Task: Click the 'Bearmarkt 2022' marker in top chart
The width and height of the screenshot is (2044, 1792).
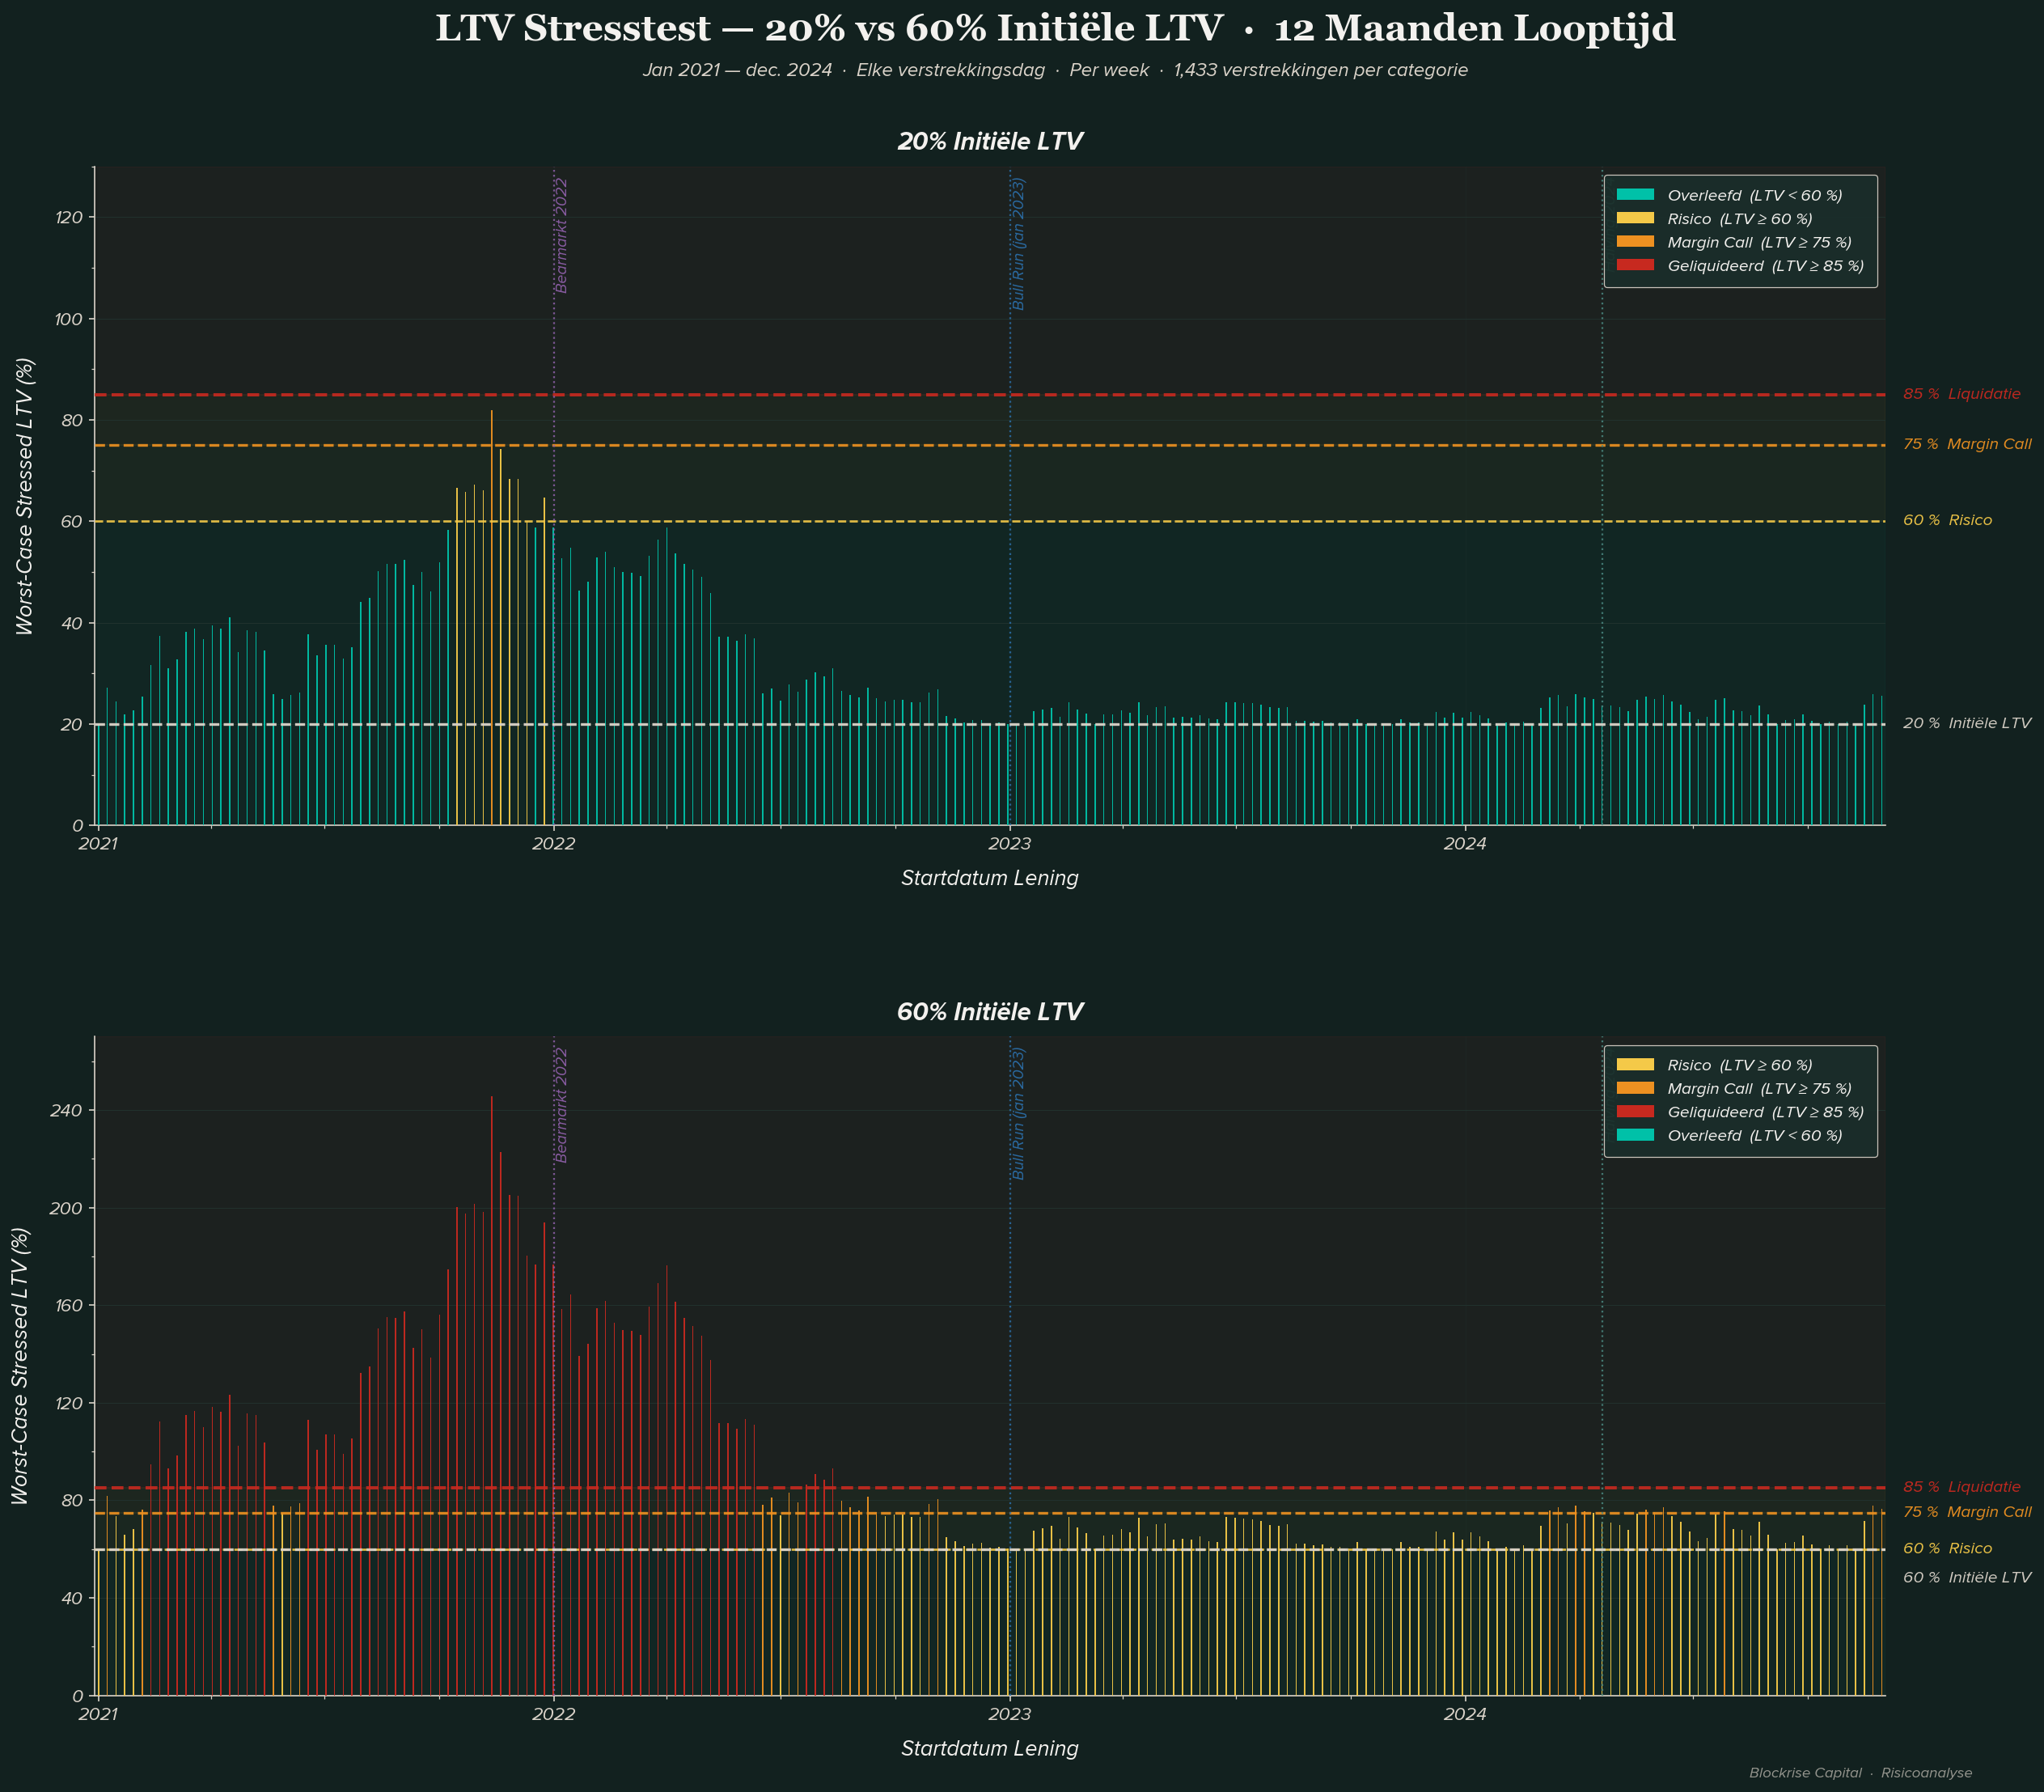Action: coord(561,235)
